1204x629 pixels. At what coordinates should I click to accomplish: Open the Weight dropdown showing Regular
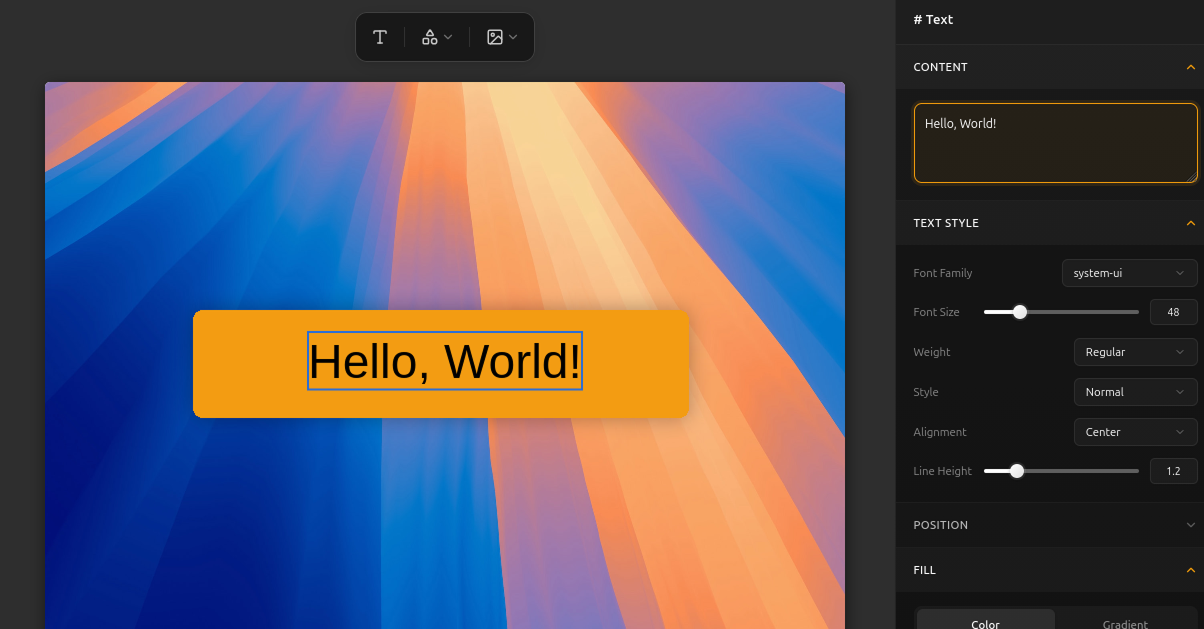tap(1135, 351)
